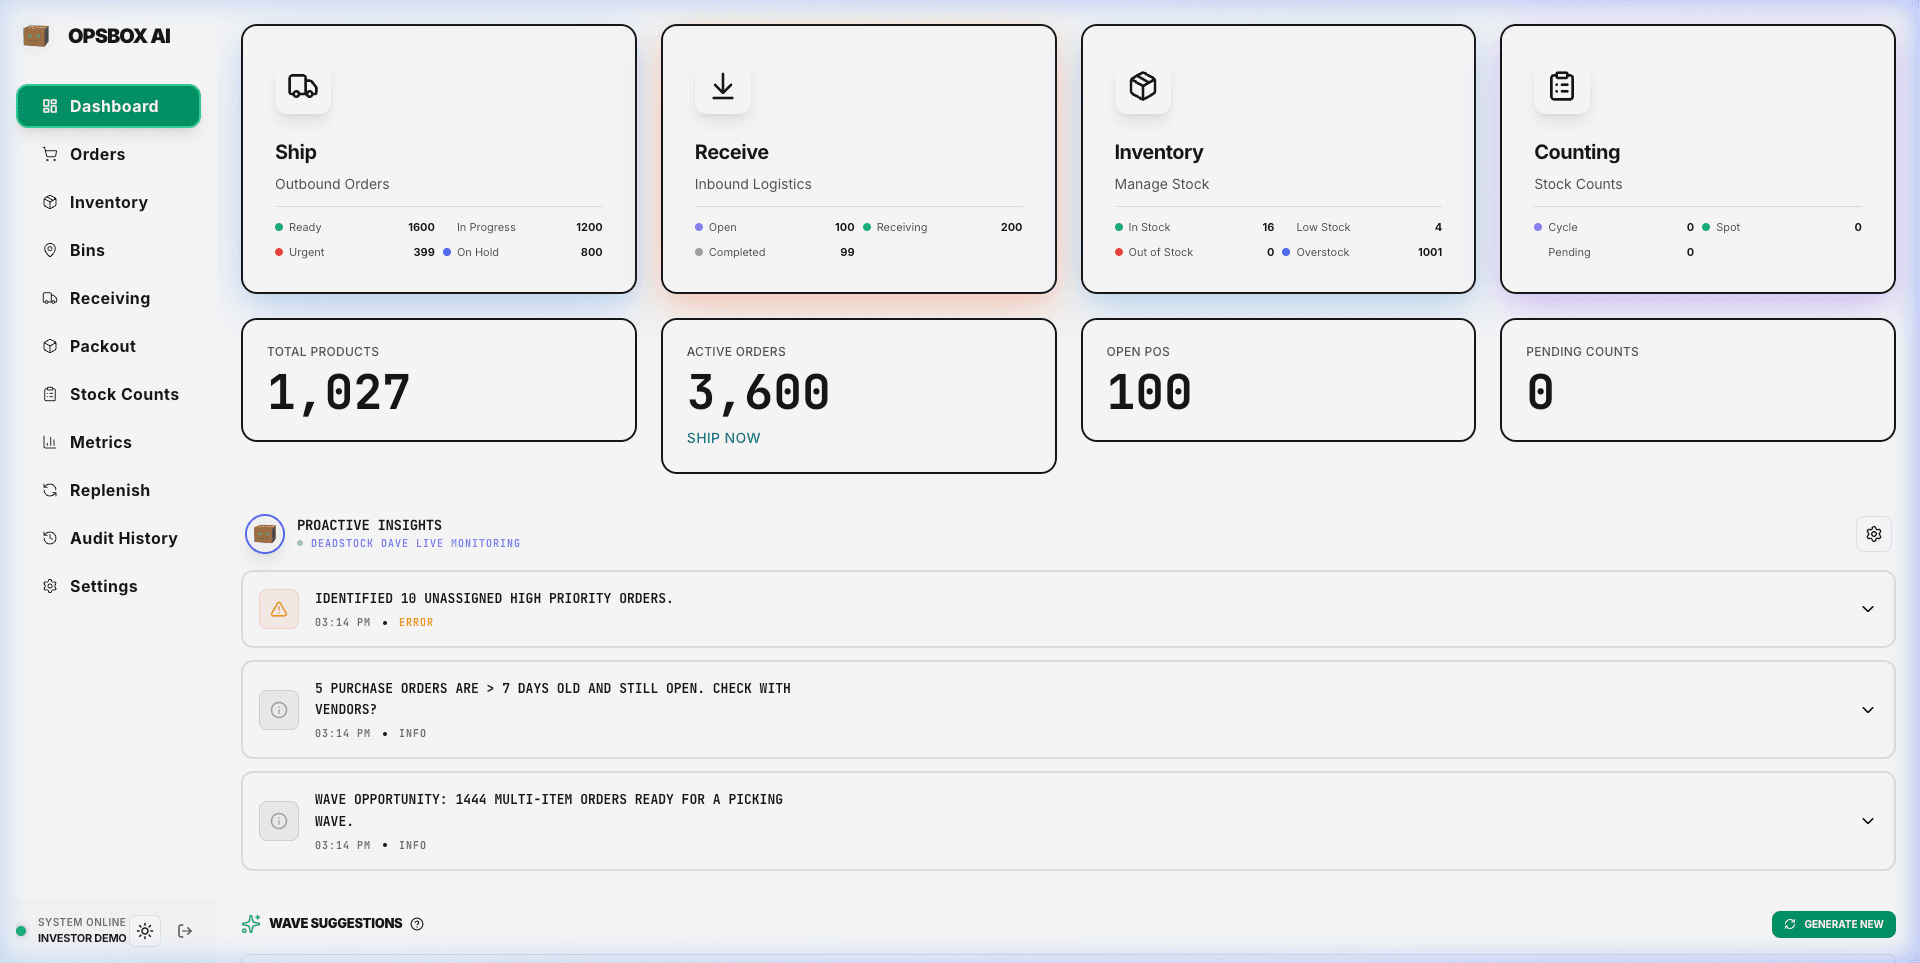Expand the wave opportunity picking insight
Image resolution: width=1920 pixels, height=963 pixels.
click(x=1869, y=821)
